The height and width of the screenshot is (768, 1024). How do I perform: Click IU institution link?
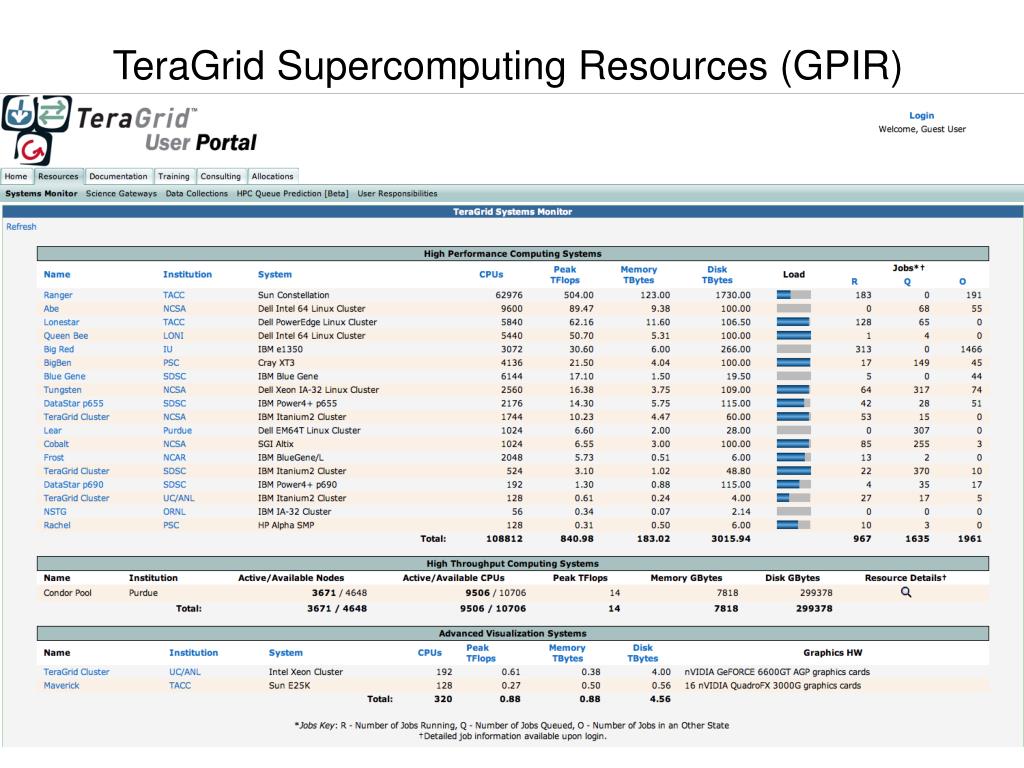coord(168,349)
